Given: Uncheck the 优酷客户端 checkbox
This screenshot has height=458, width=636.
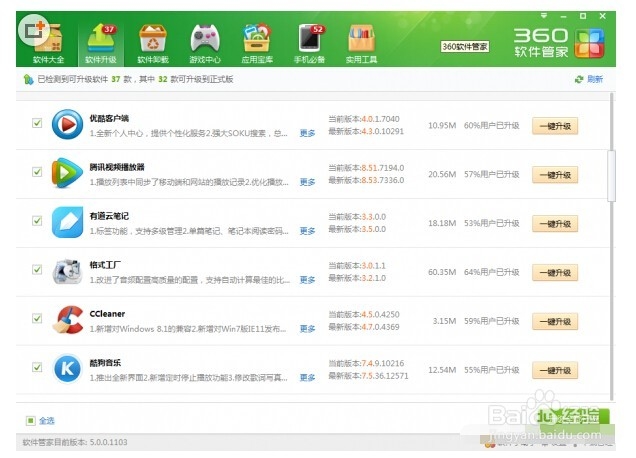Looking at the screenshot, I should 37,123.
